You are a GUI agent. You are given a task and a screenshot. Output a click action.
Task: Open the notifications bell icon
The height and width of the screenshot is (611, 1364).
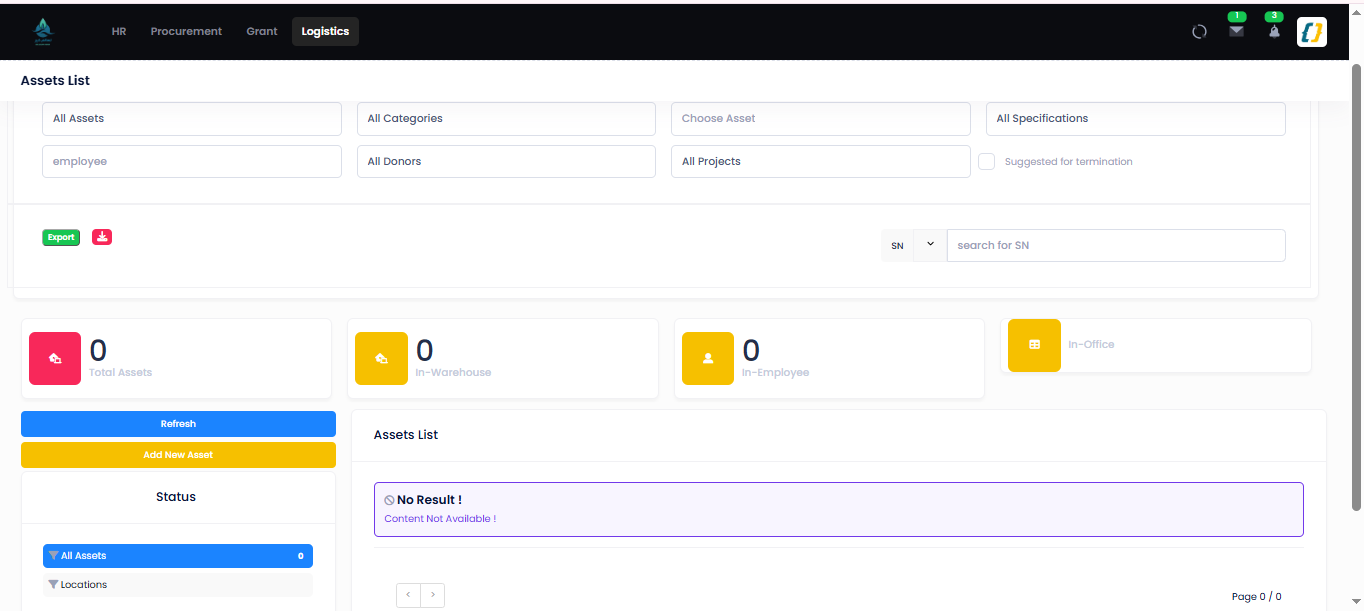click(1274, 31)
